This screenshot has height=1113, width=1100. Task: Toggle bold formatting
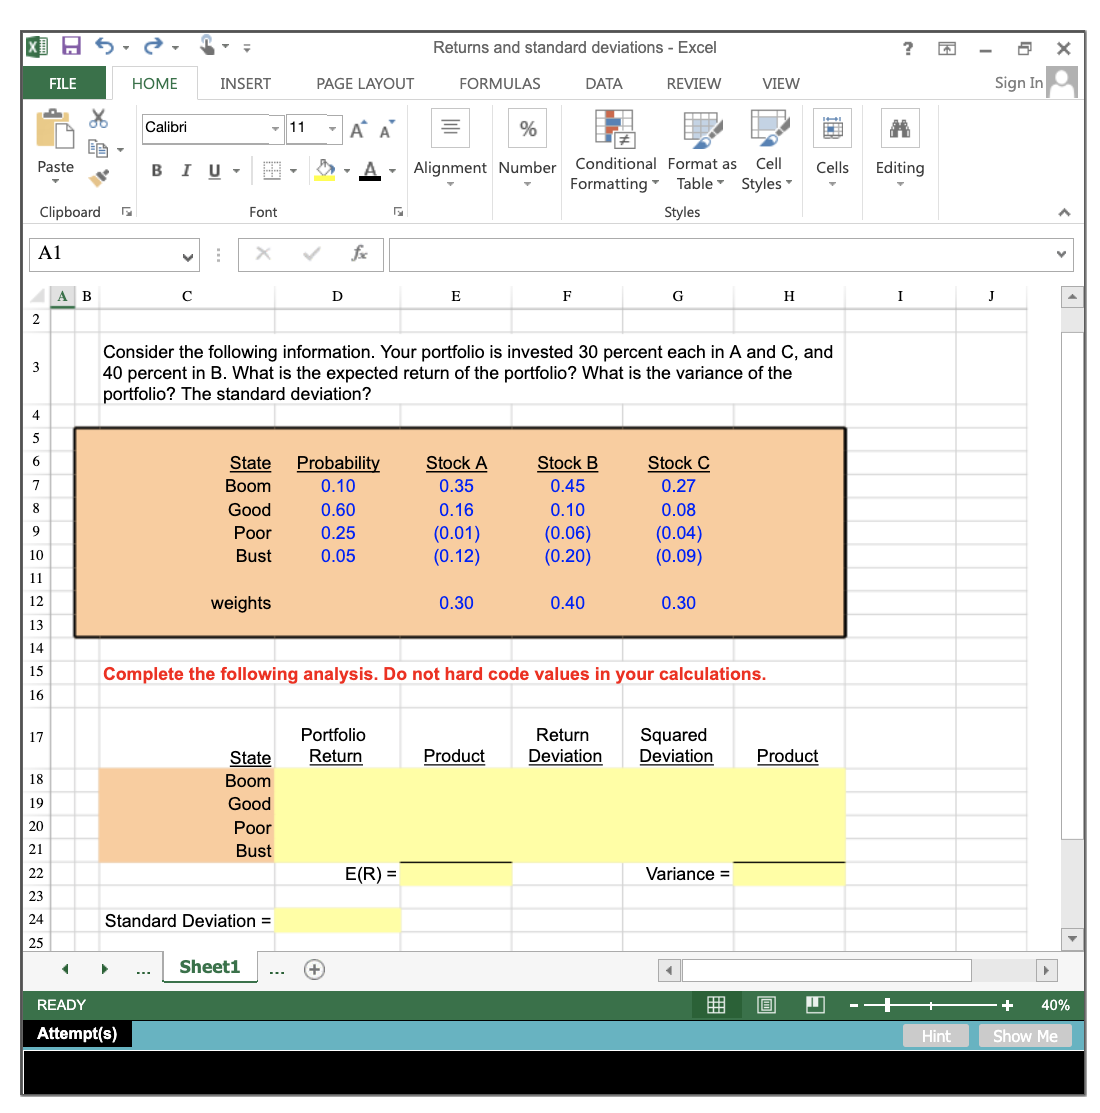coord(156,170)
